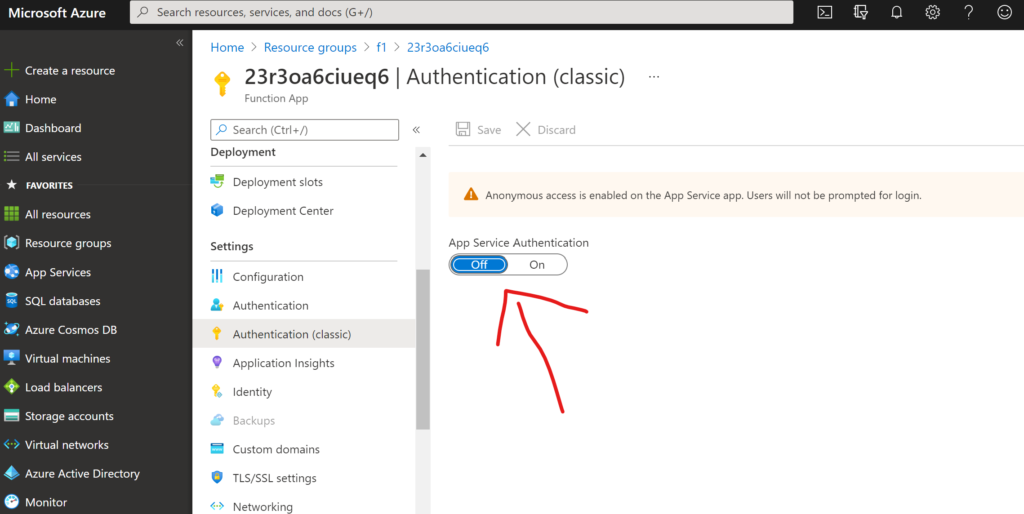Image resolution: width=1024 pixels, height=514 pixels.
Task: Click the Monitor gauge icon
Action: pos(11,502)
